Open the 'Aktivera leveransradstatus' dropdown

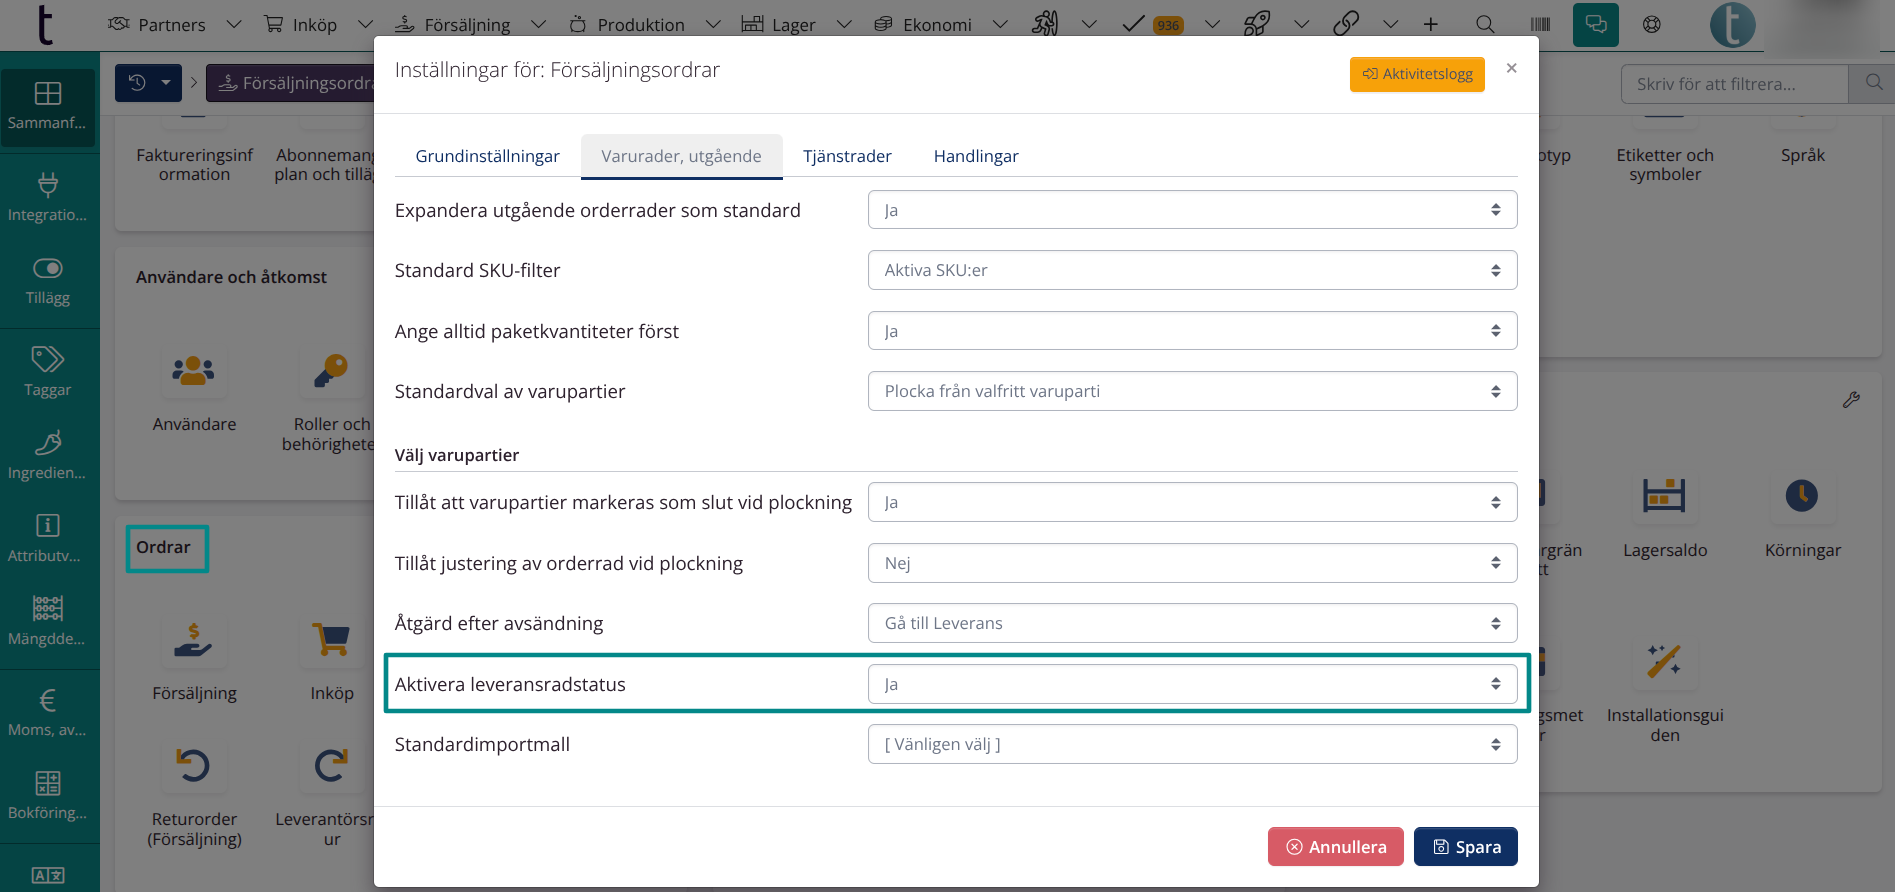click(1191, 684)
